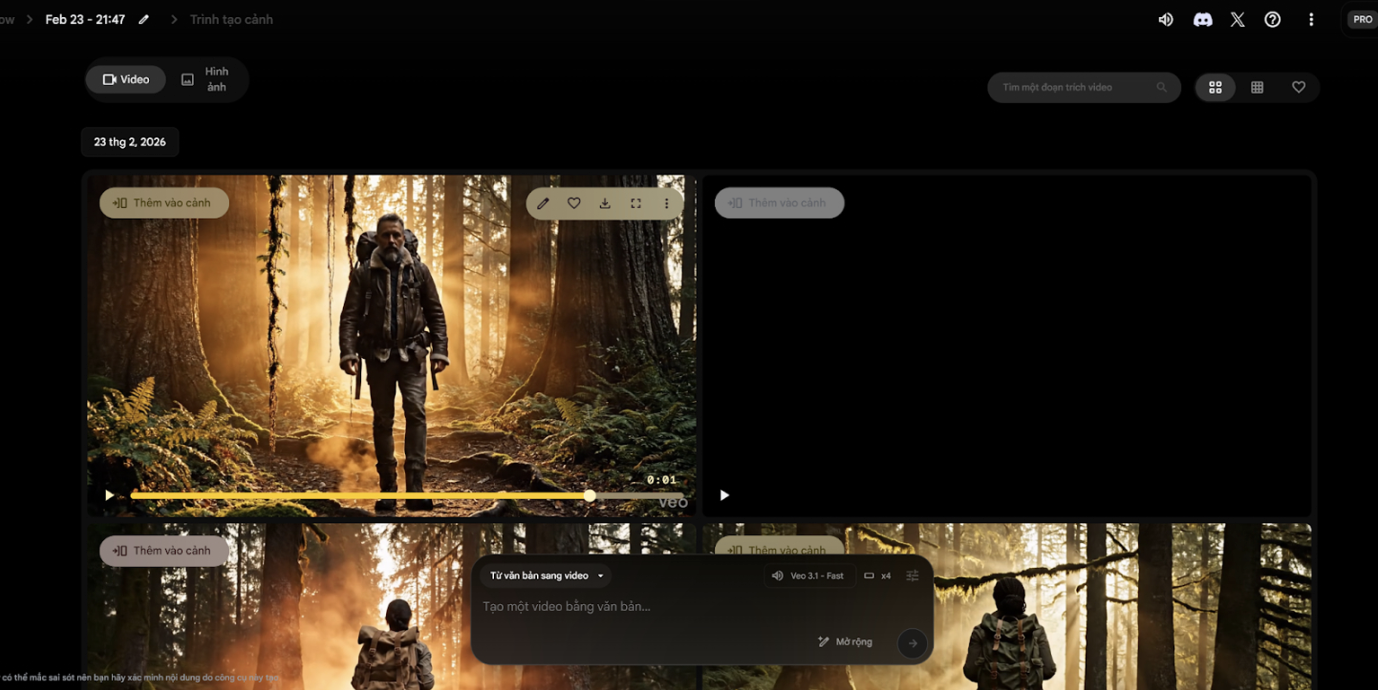Expand the 'Từ văn bản sang video' dropdown

546,576
